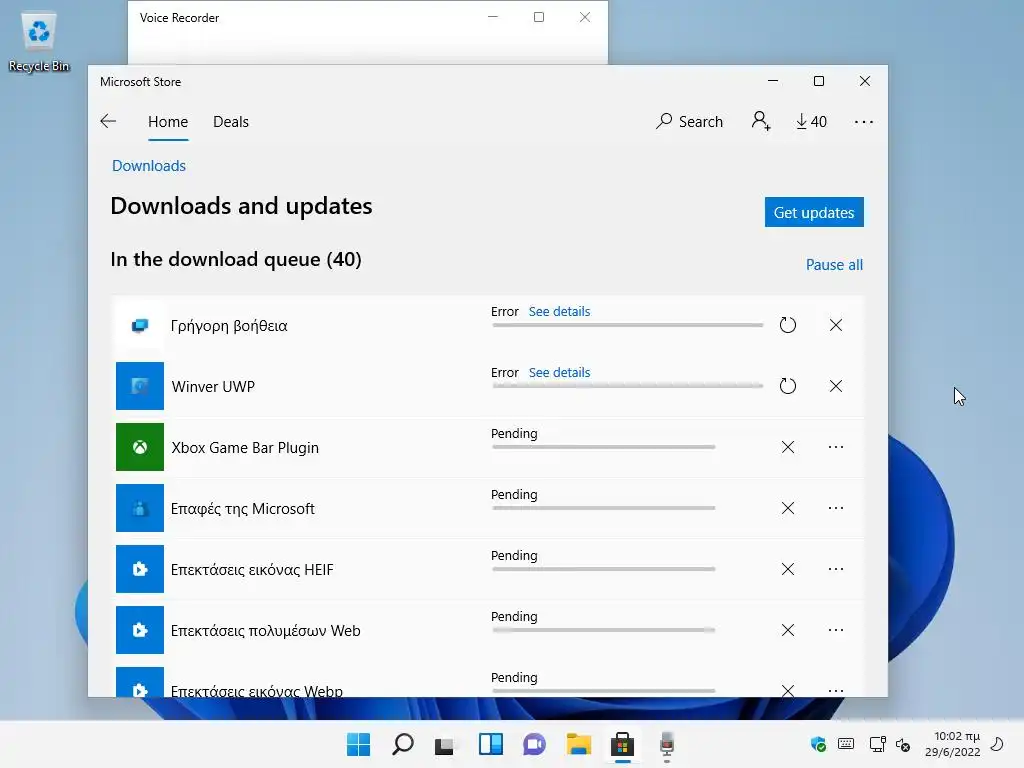The image size is (1024, 768).
Task: Click the Γρήγορη βοήθεια app icon
Action: pos(140,325)
